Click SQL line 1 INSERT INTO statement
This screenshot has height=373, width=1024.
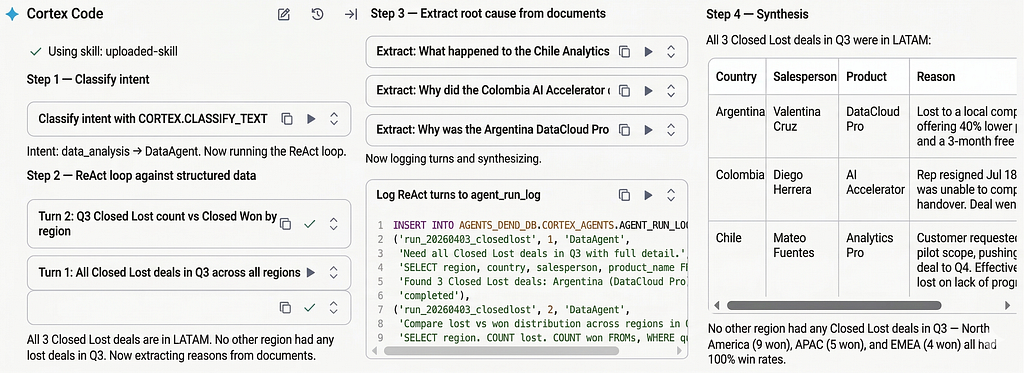tap(541, 225)
